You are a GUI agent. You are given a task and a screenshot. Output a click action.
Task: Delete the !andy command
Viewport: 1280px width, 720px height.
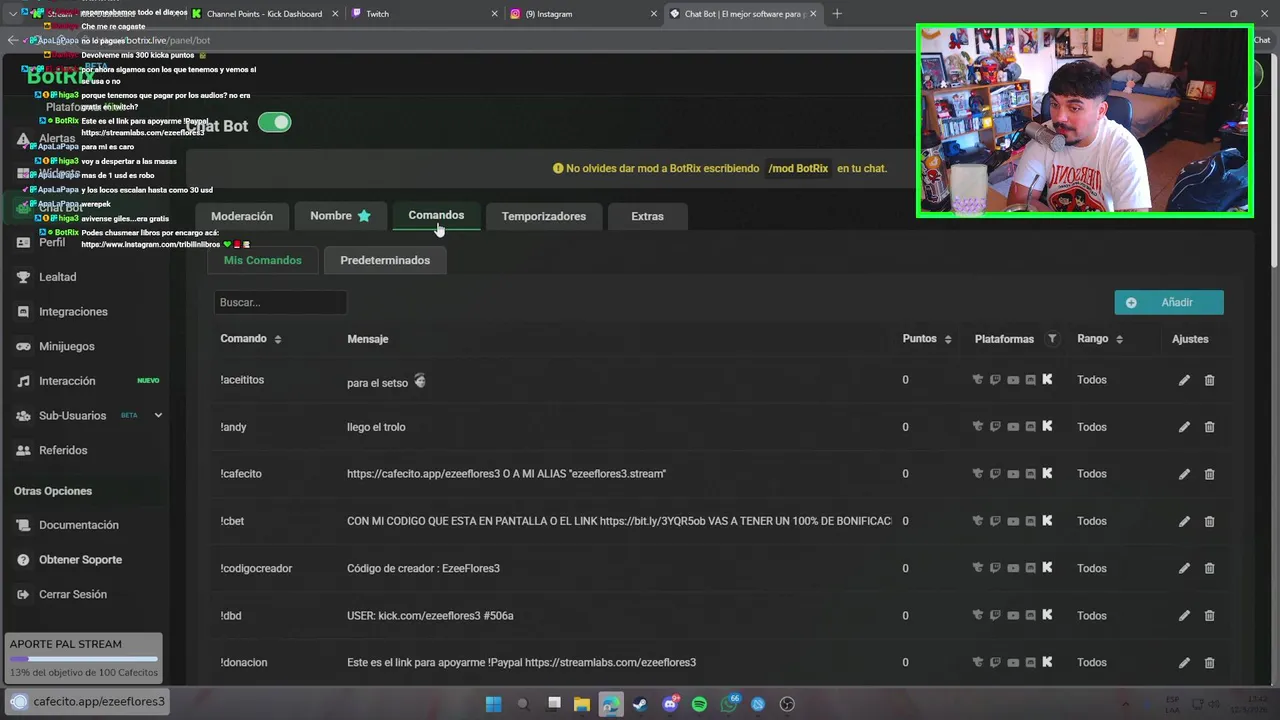pyautogui.click(x=1209, y=427)
